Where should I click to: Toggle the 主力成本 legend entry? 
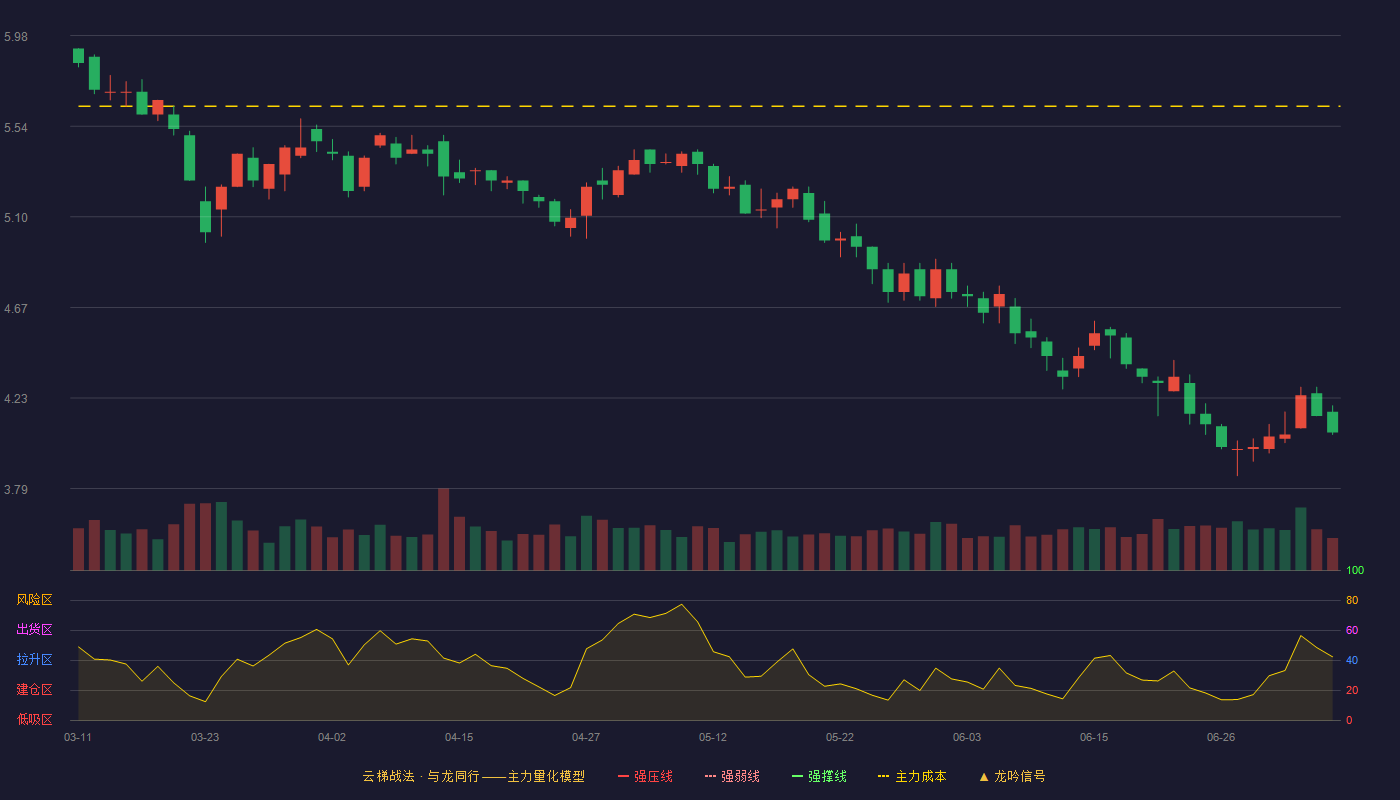[x=912, y=776]
